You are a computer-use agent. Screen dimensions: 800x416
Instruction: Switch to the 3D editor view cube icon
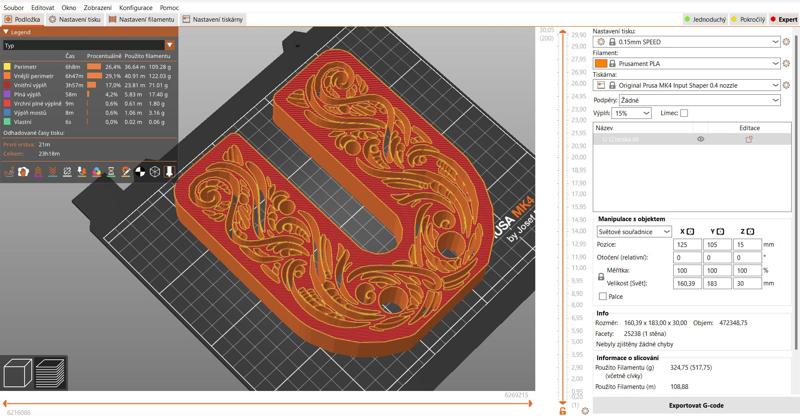pos(18,375)
